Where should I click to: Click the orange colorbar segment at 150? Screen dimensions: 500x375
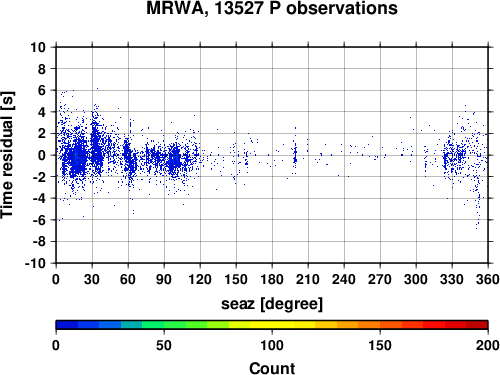[380, 325]
